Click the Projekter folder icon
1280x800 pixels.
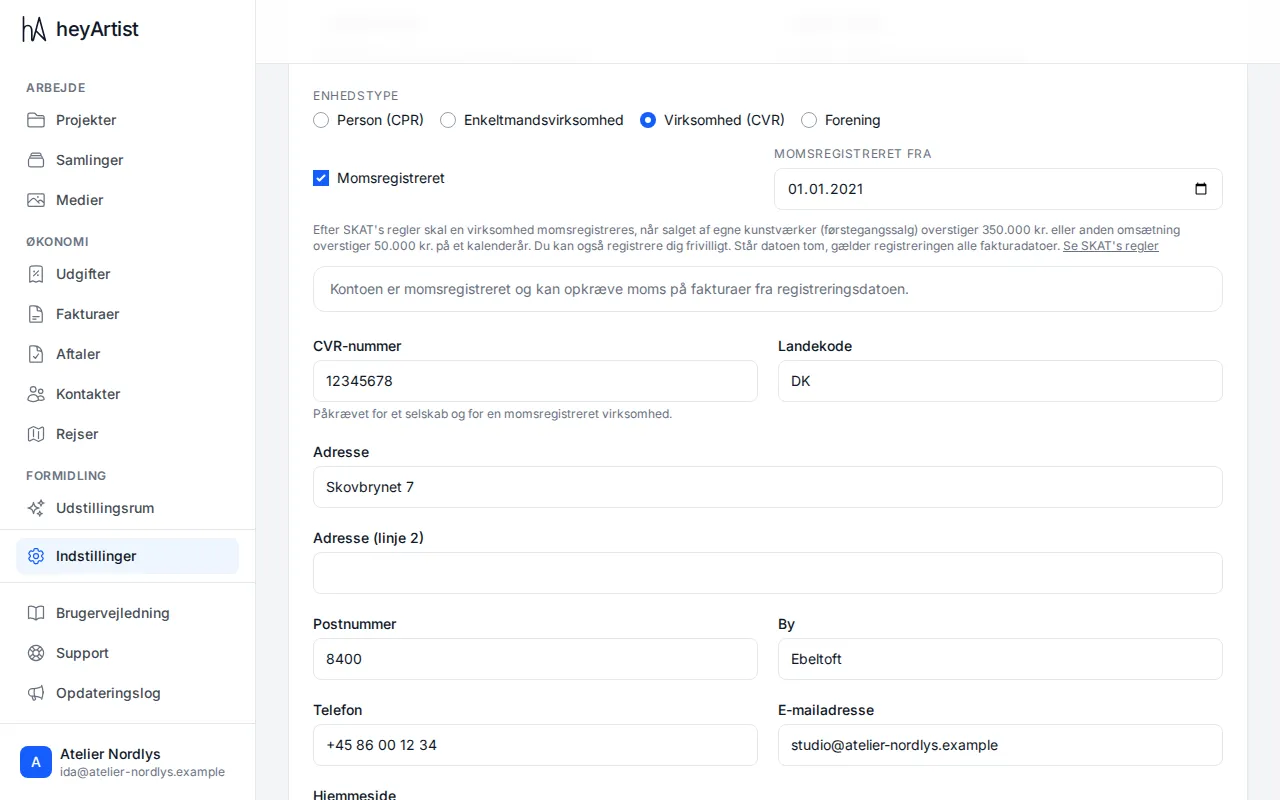click(36, 120)
